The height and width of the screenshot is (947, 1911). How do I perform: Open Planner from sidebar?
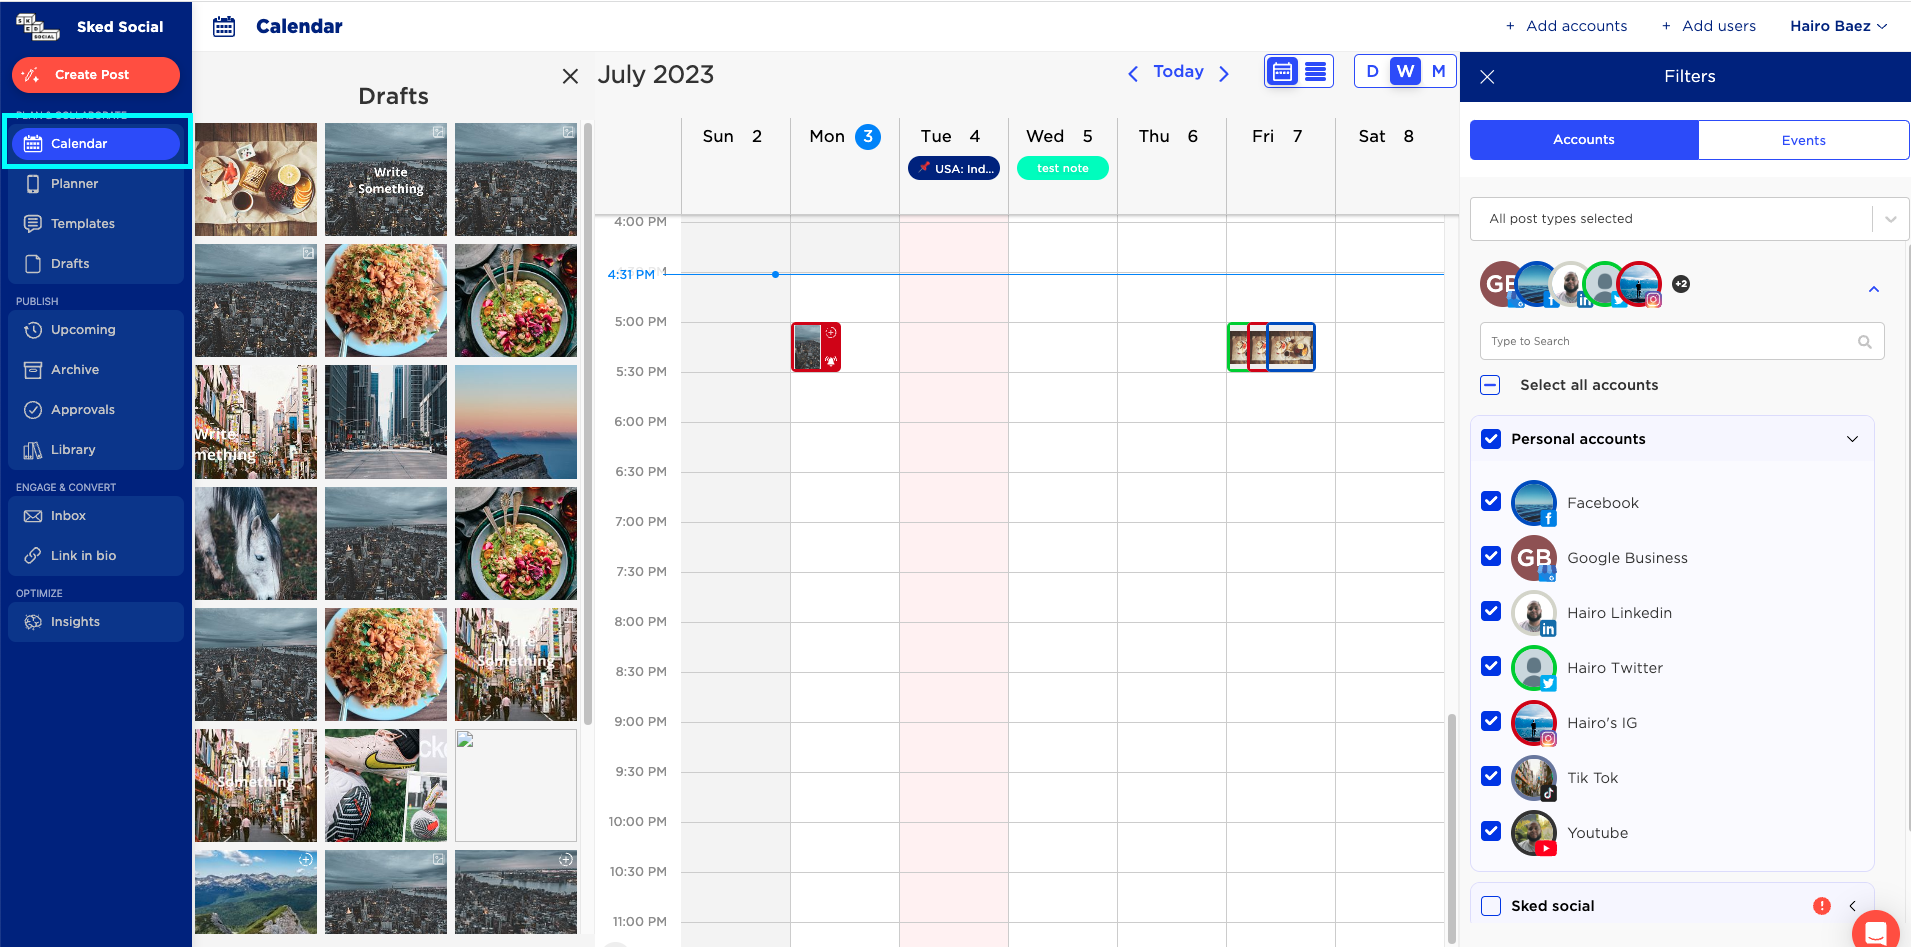96,184
